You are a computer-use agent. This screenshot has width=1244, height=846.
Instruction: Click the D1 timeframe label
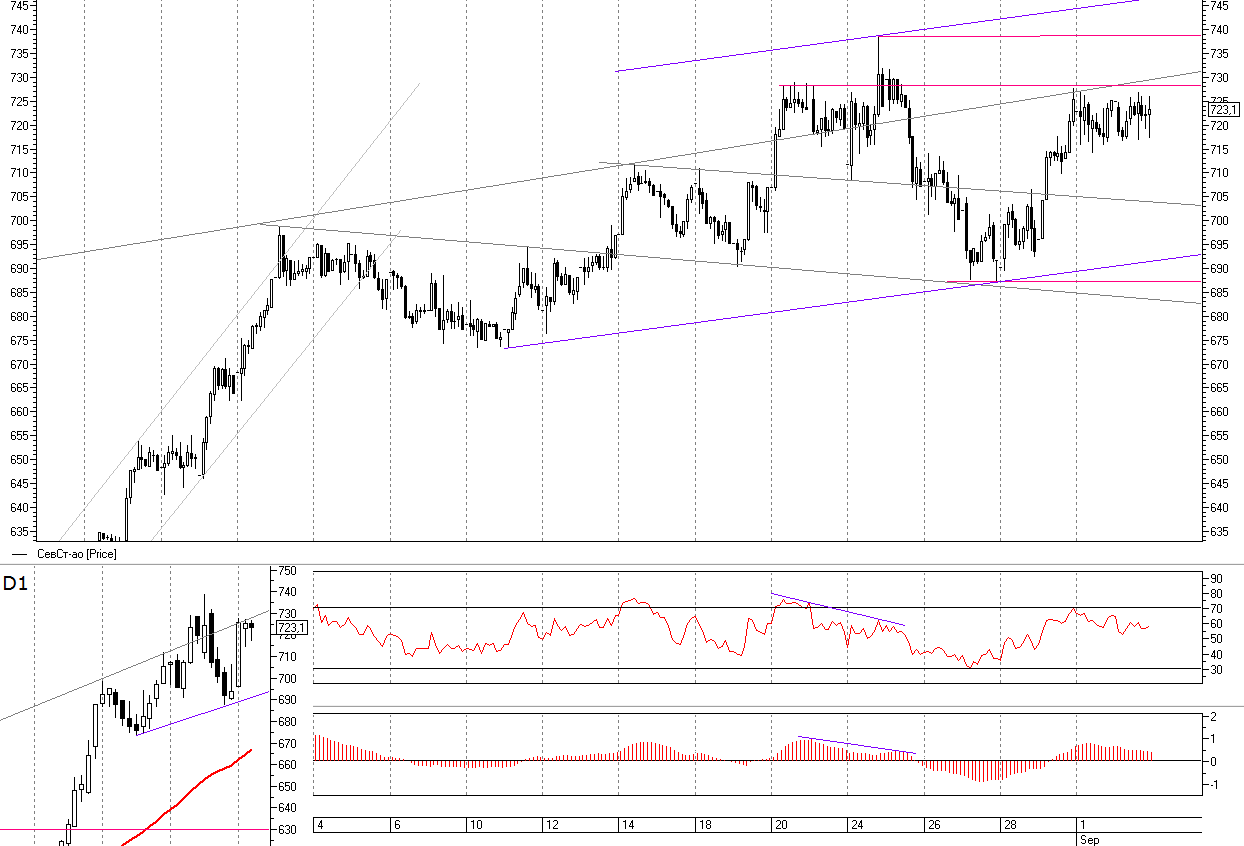[x=15, y=584]
